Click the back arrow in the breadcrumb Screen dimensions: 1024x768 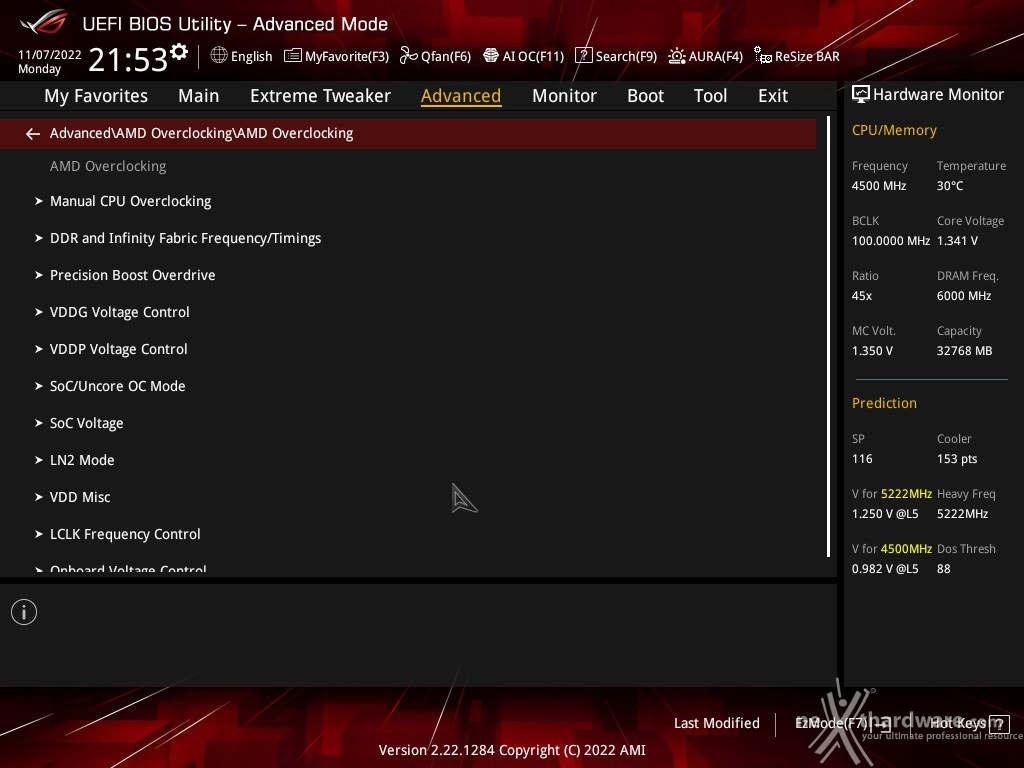(33, 134)
